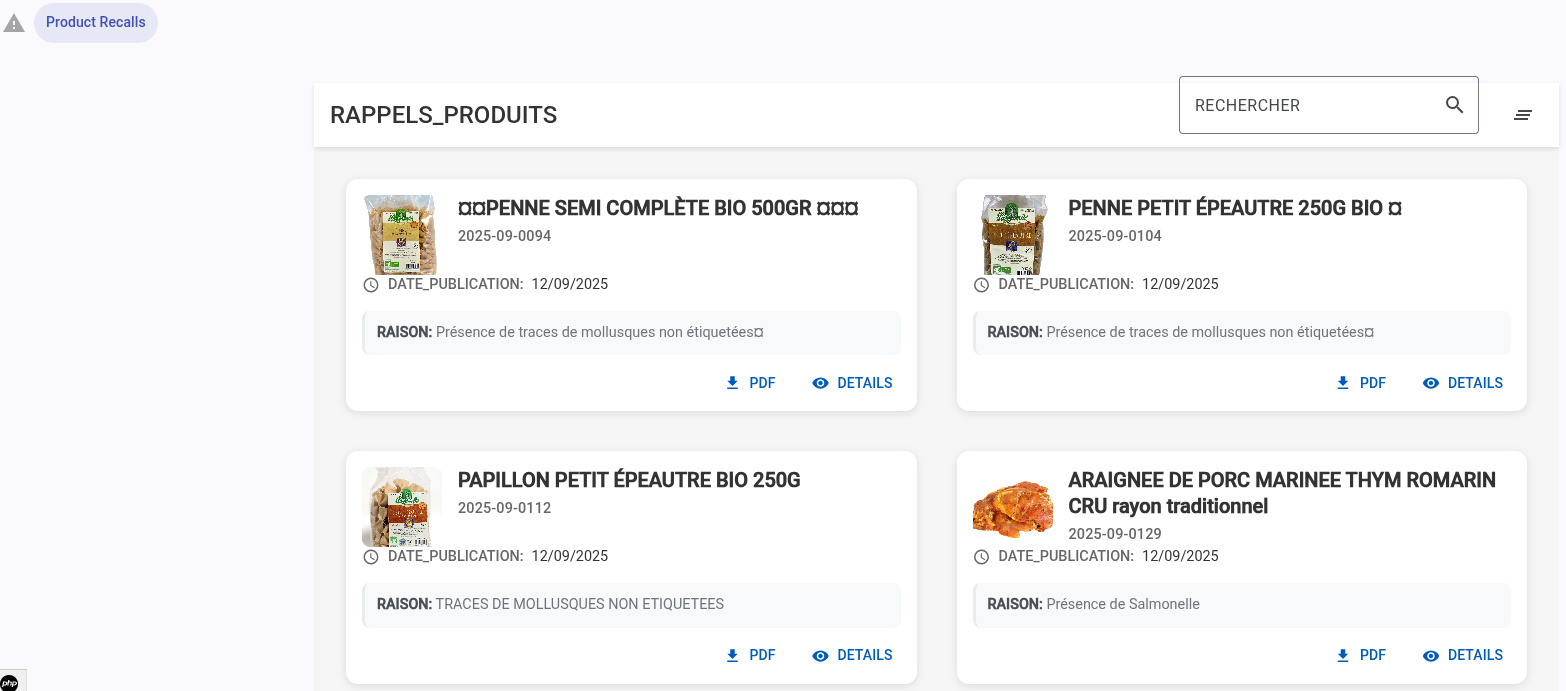Click the PHP debug icon at bottom-left
Viewport: 1566px width, 691px height.
tap(9, 682)
